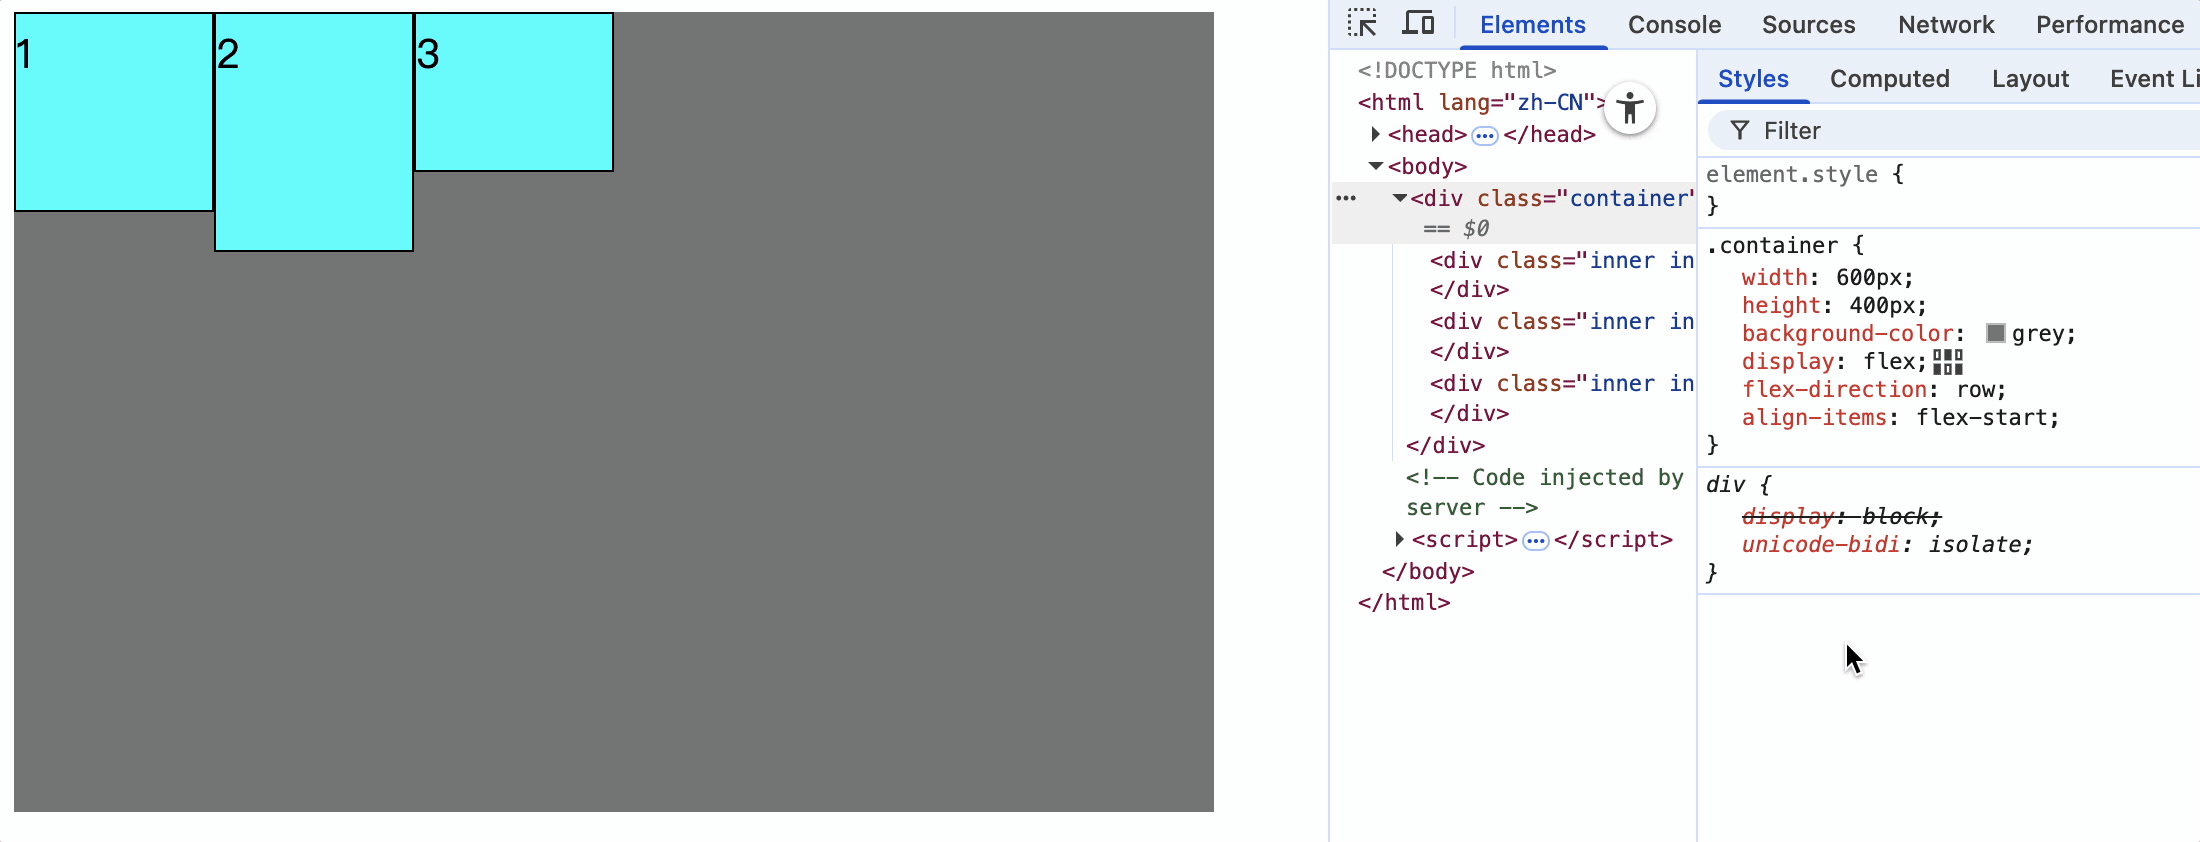2200x842 pixels.
Task: Open the accessibility floating button
Action: [1630, 108]
